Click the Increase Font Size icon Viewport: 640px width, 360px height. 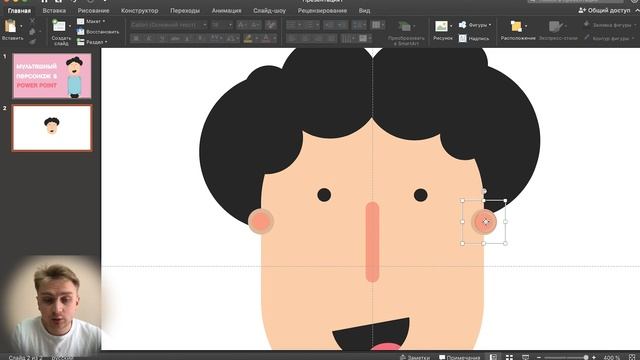pyautogui.click(x=242, y=25)
